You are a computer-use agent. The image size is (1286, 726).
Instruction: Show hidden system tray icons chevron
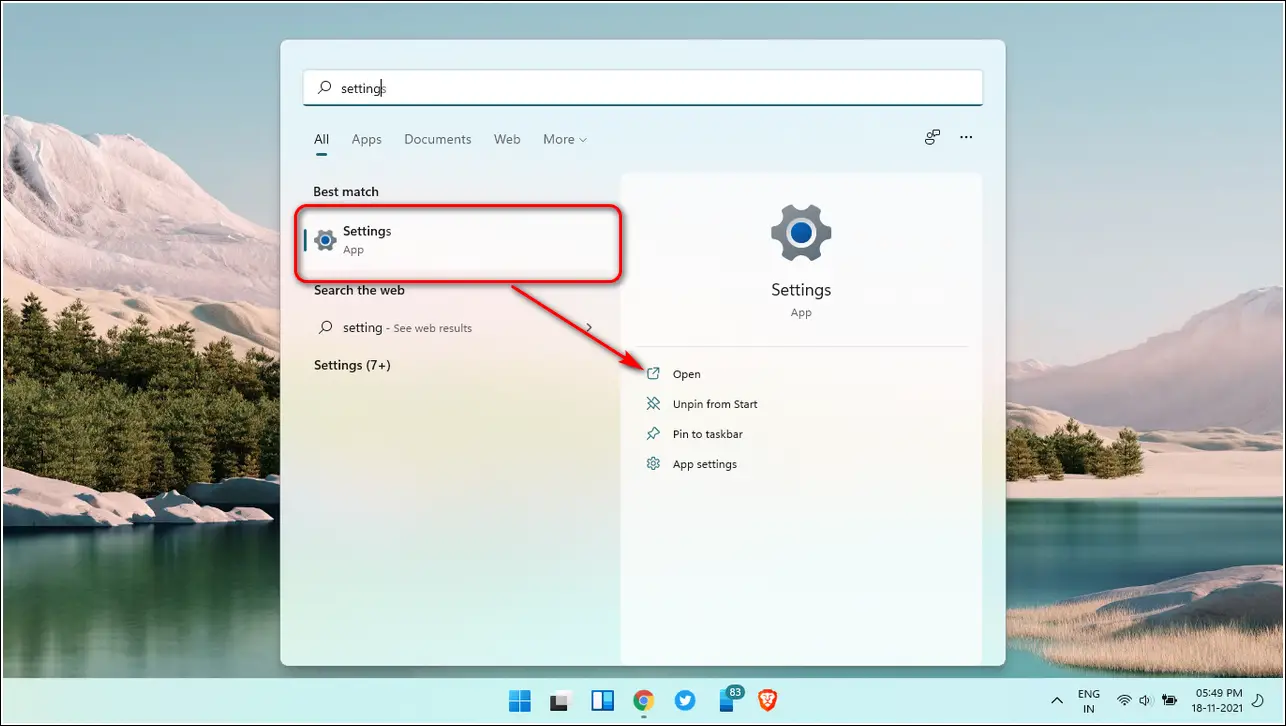pos(1056,700)
